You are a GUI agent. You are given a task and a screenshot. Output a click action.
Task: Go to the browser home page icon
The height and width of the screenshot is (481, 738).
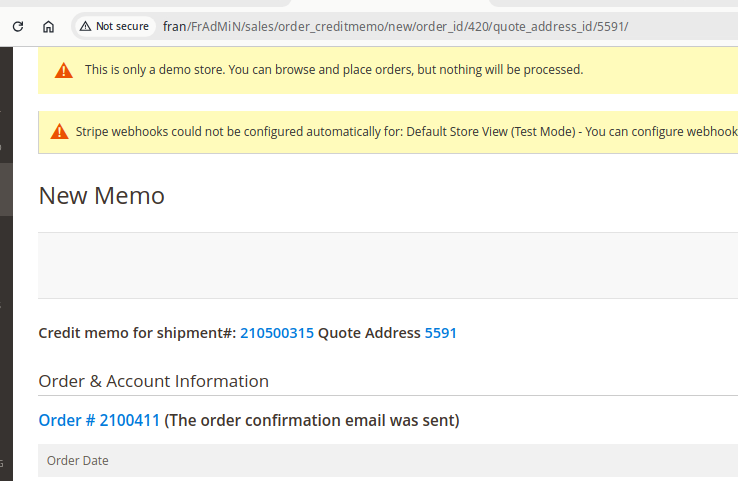coord(48,27)
